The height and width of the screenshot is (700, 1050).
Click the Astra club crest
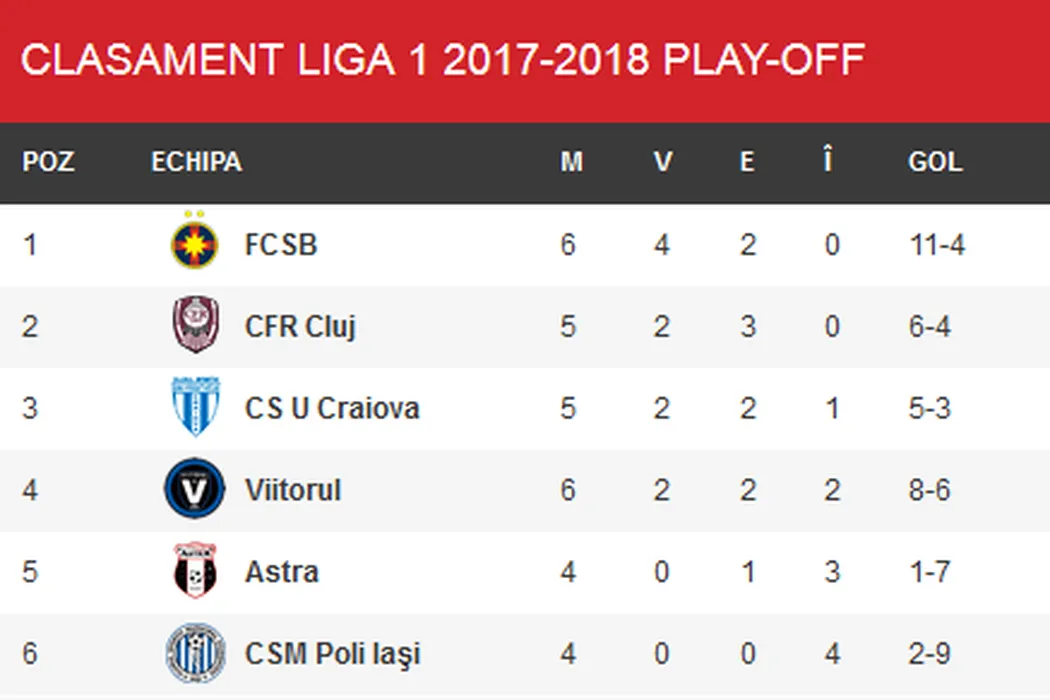194,572
